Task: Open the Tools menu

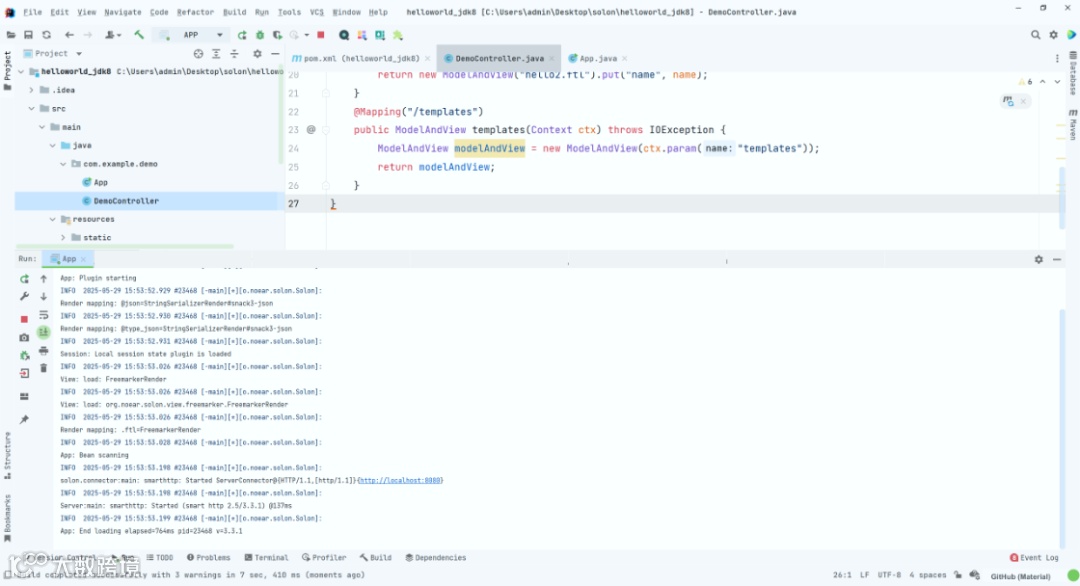Action: tap(289, 12)
